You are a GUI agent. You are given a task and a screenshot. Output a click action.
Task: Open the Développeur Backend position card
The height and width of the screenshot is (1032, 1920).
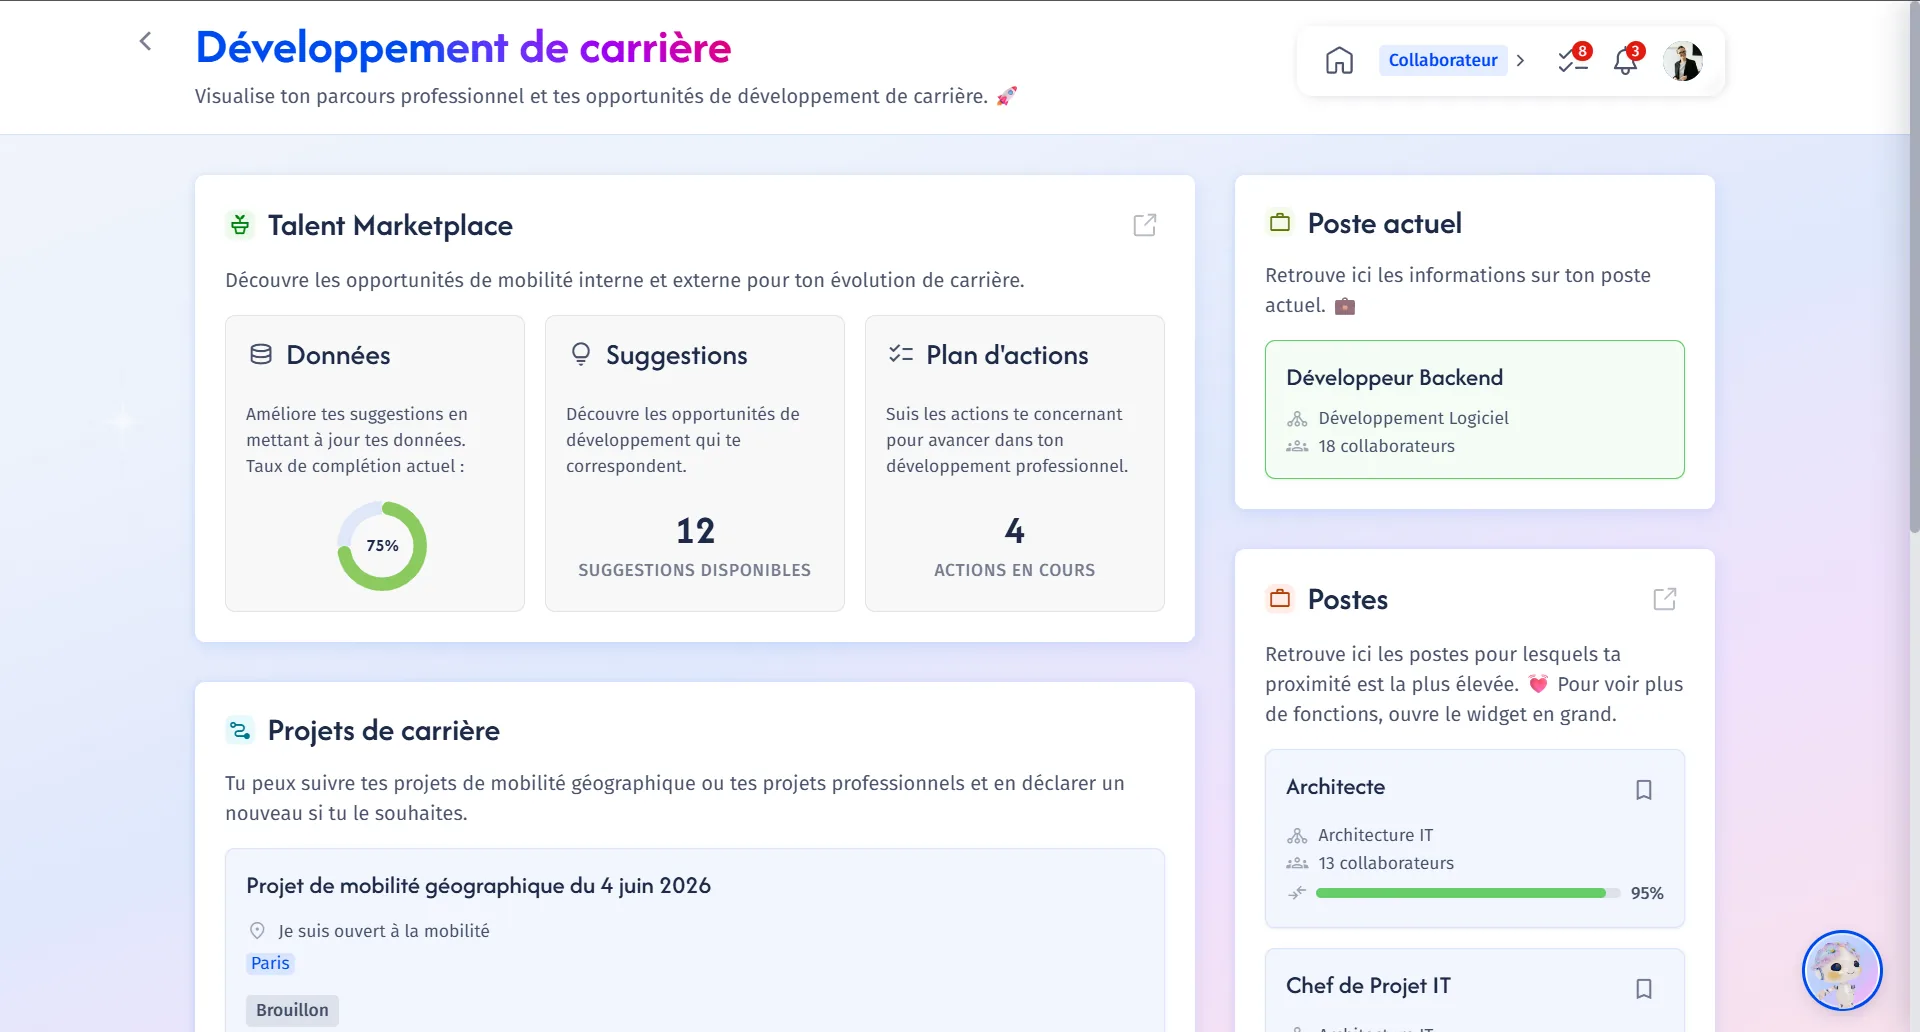point(1475,409)
